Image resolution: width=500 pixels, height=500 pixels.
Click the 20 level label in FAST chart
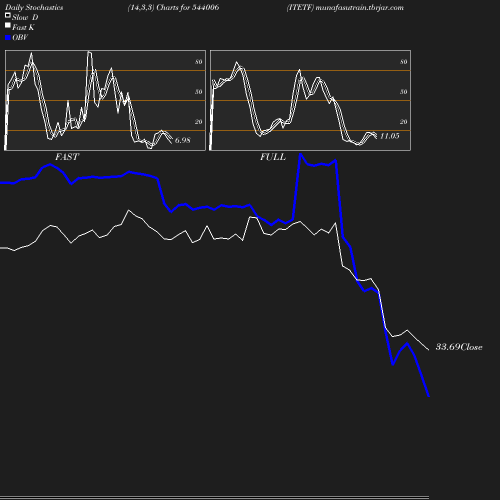(x=199, y=122)
